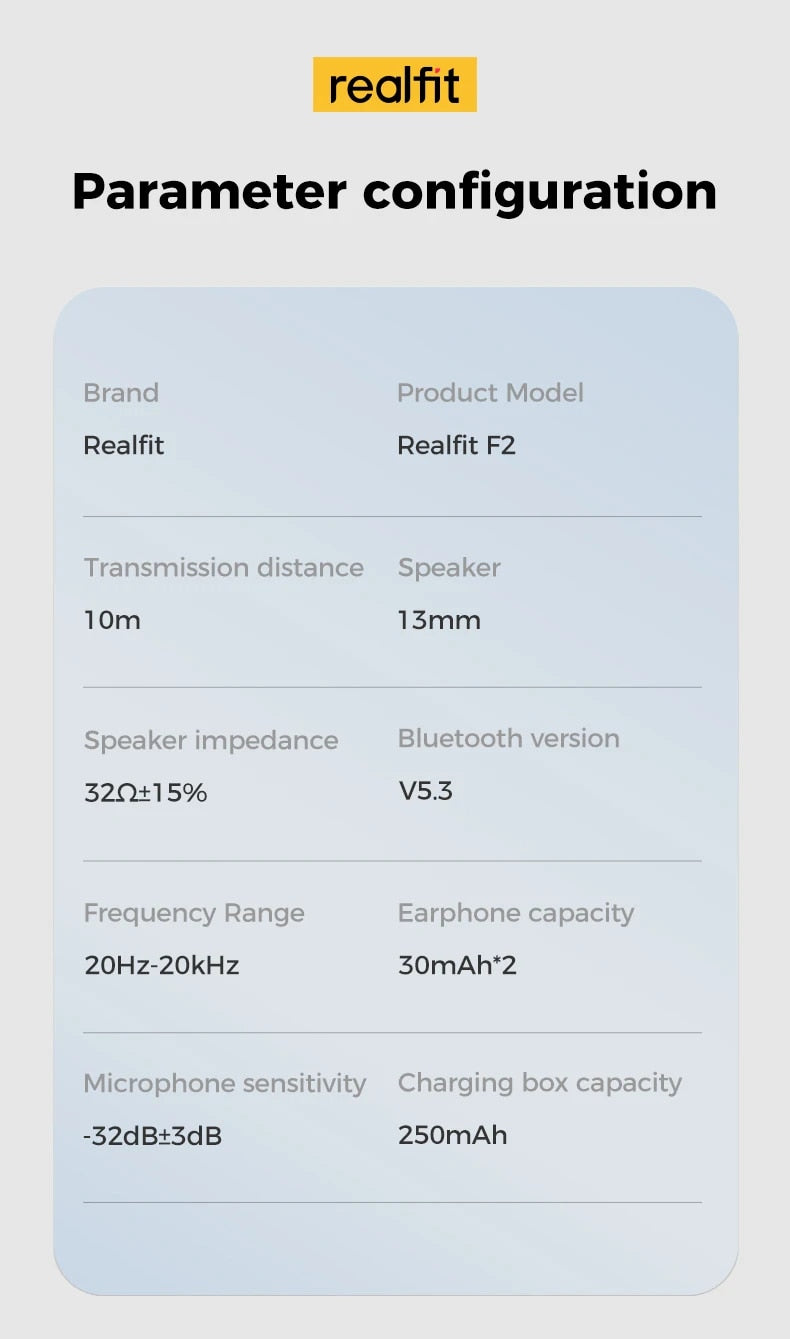Select the V5.3 Bluetooth value
The image size is (790, 1339).
tap(425, 791)
